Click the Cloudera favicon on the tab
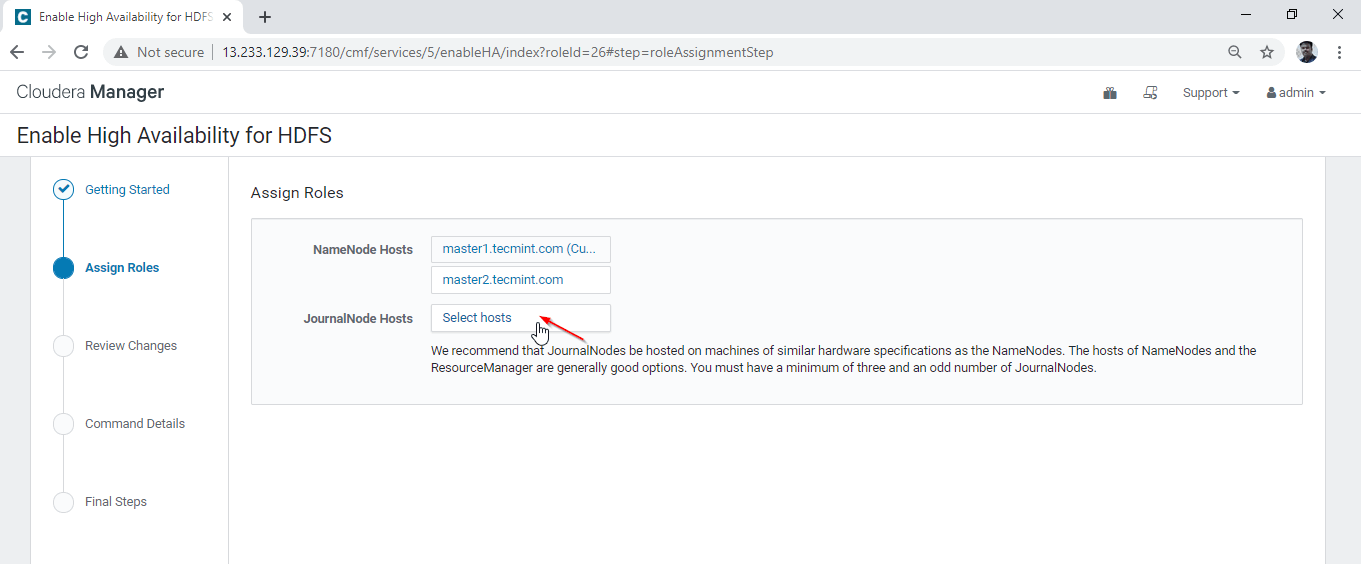This screenshot has height=564, width=1361. click(22, 17)
